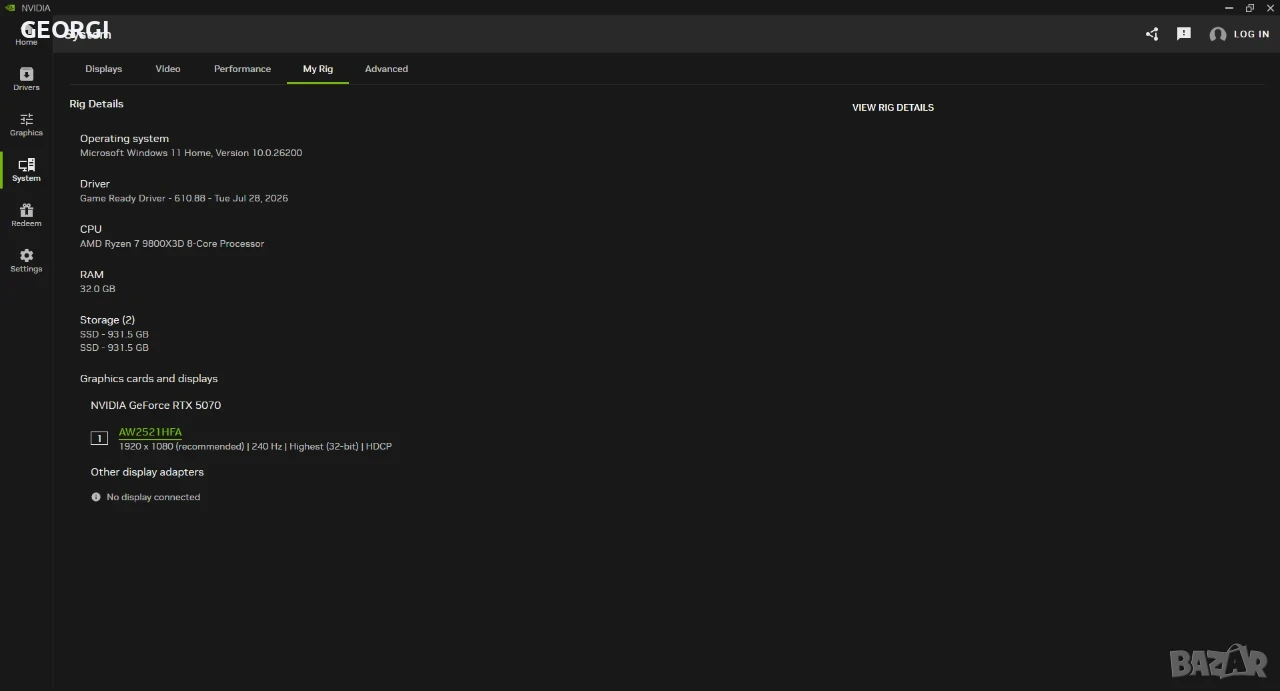
Task: Switch to the Video tab
Action: click(x=168, y=69)
